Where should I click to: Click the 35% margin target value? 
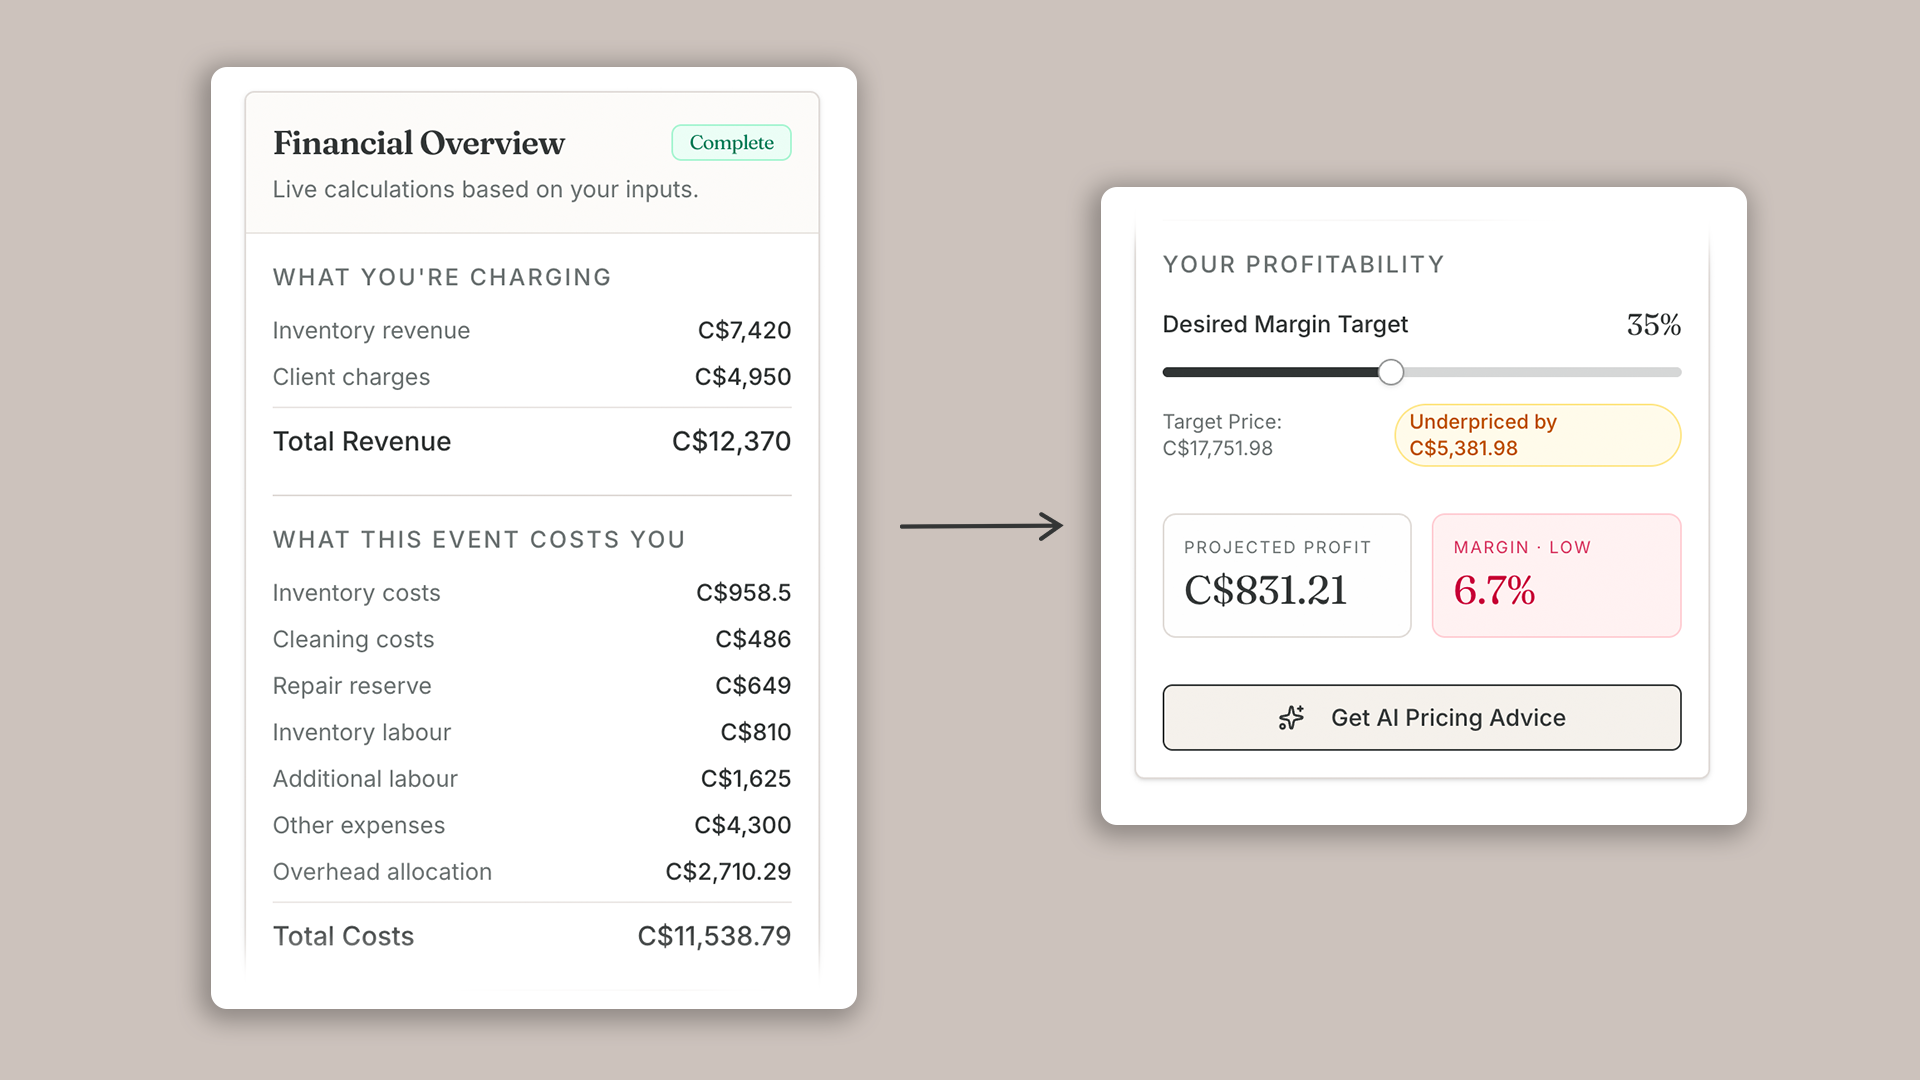coord(1653,325)
